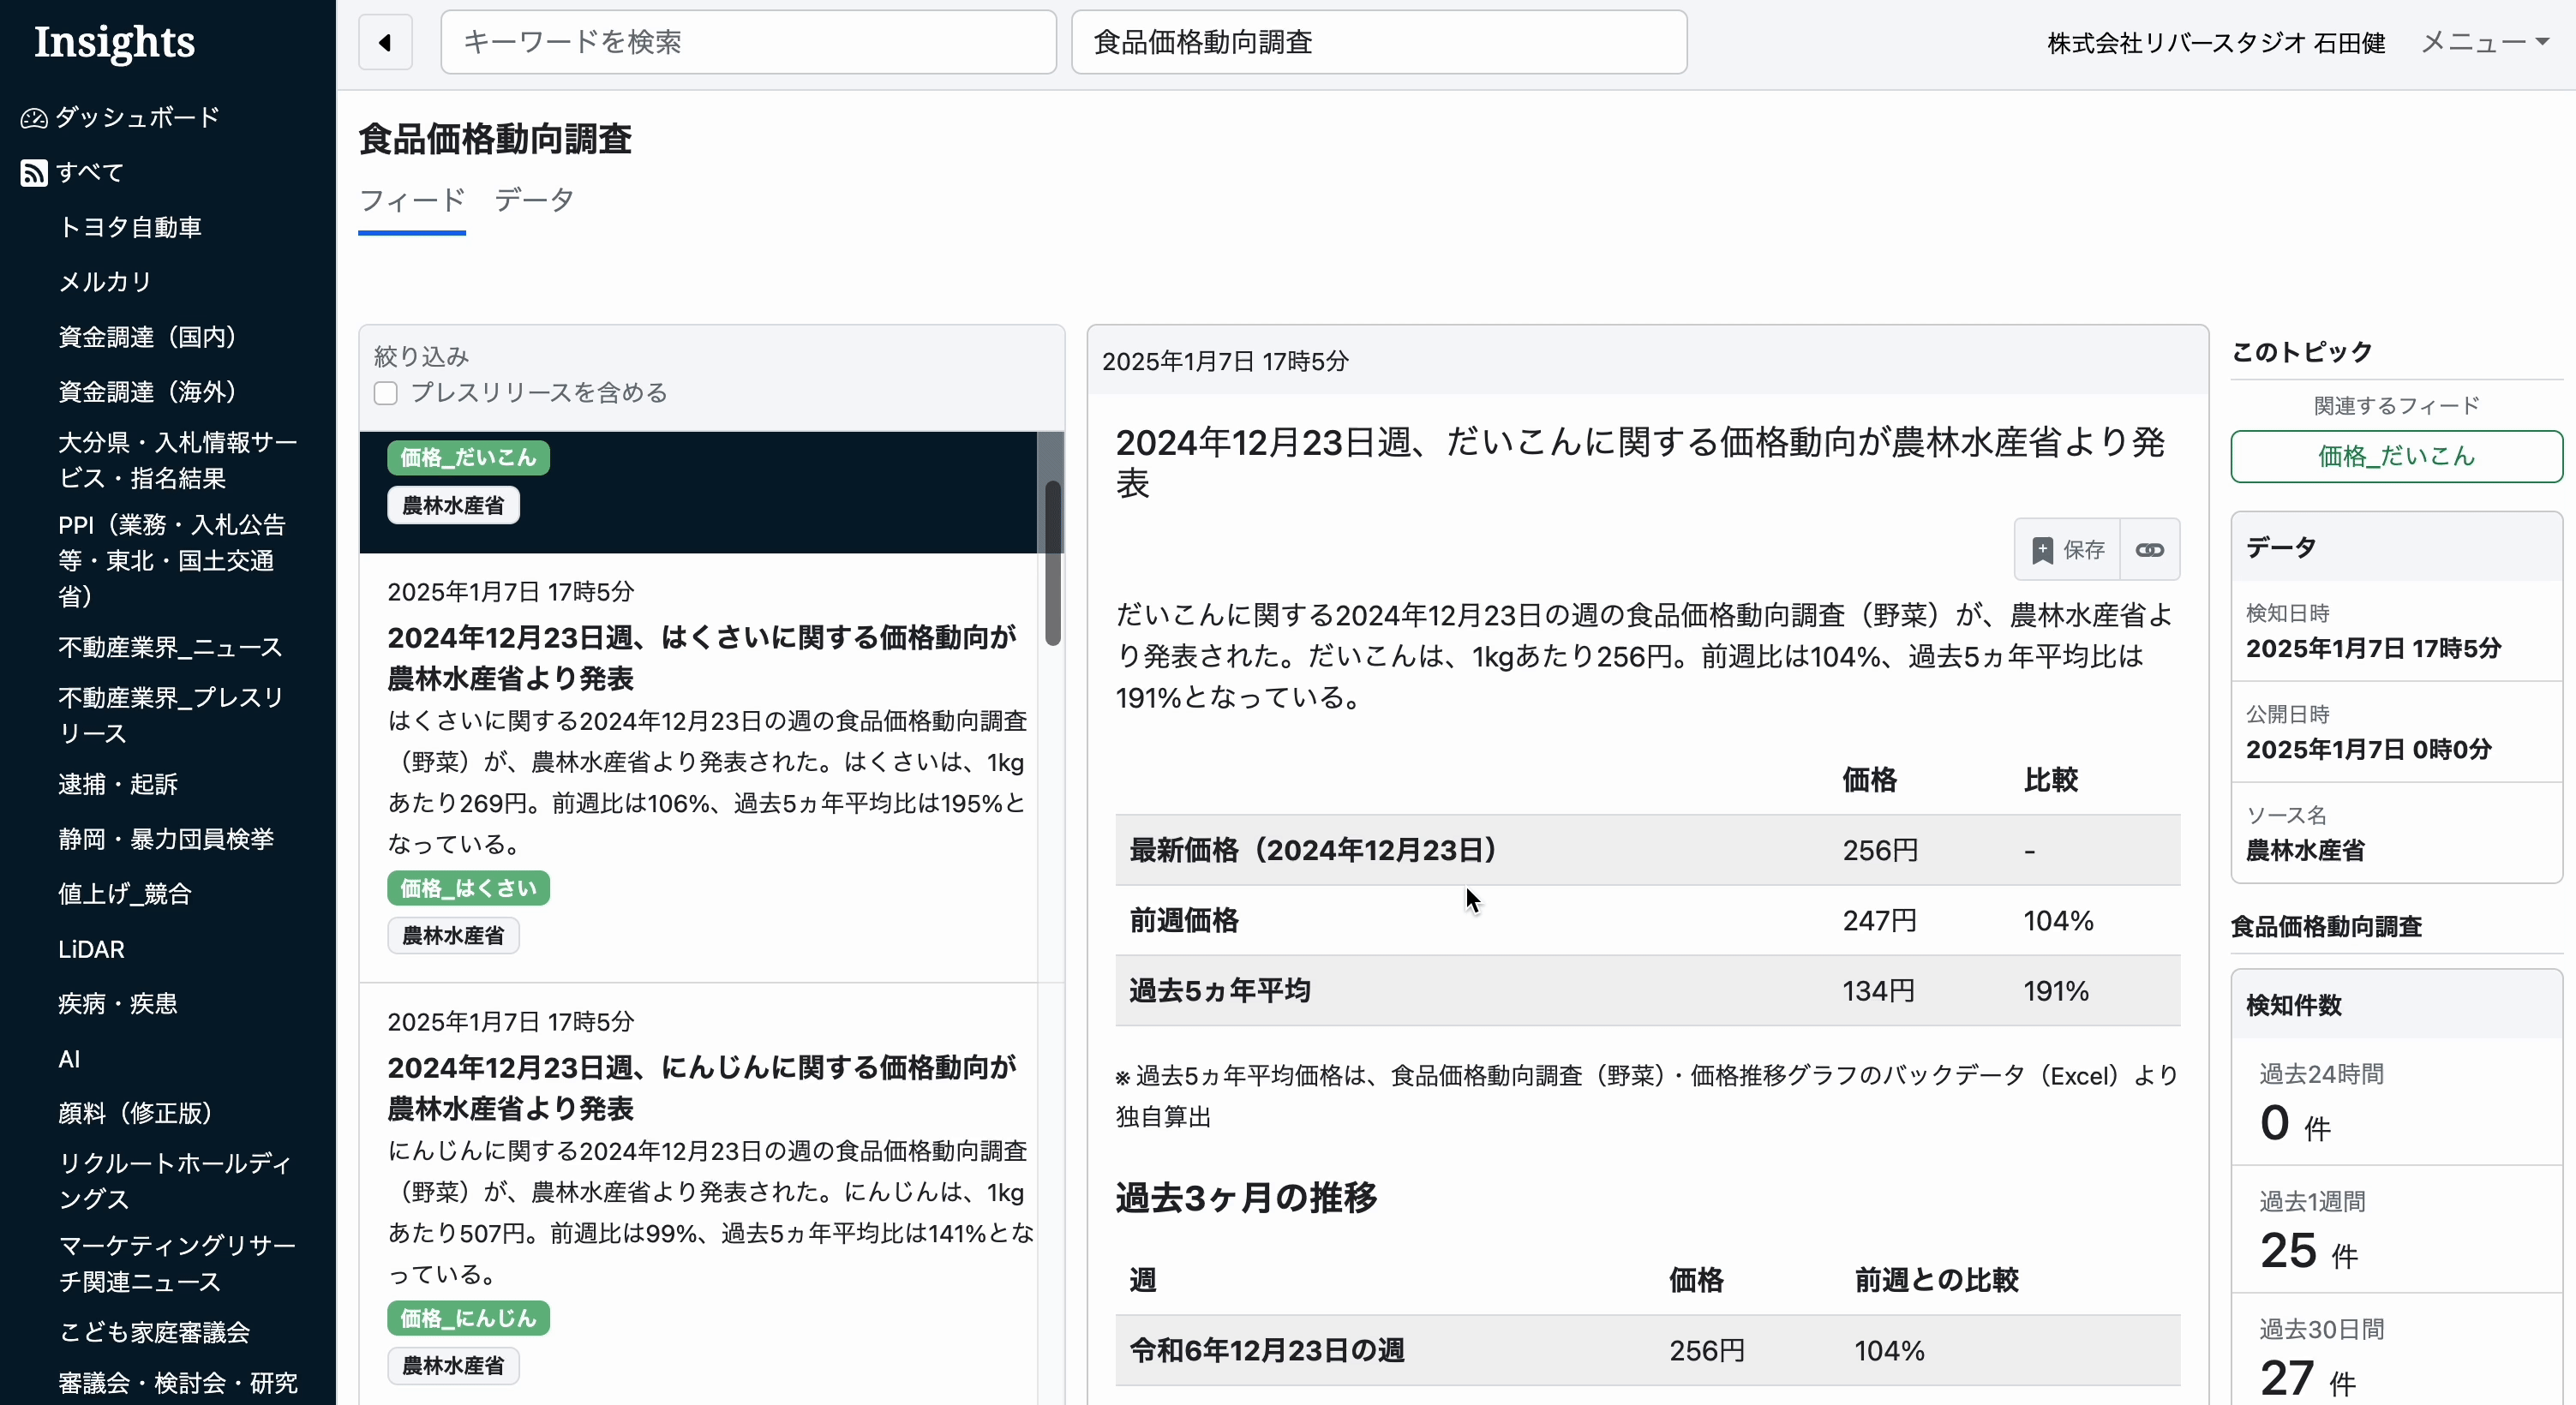Focus the キーワードを検索 search field
2576x1405 pixels.
[748, 42]
